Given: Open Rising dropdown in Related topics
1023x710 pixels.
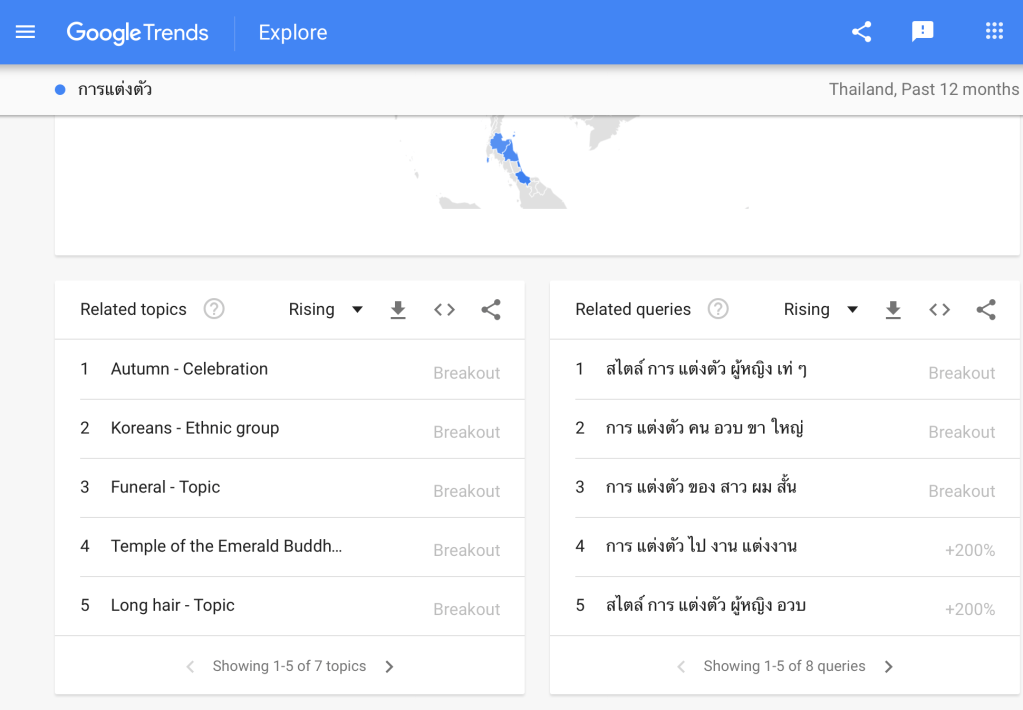Looking at the screenshot, I should coord(326,310).
